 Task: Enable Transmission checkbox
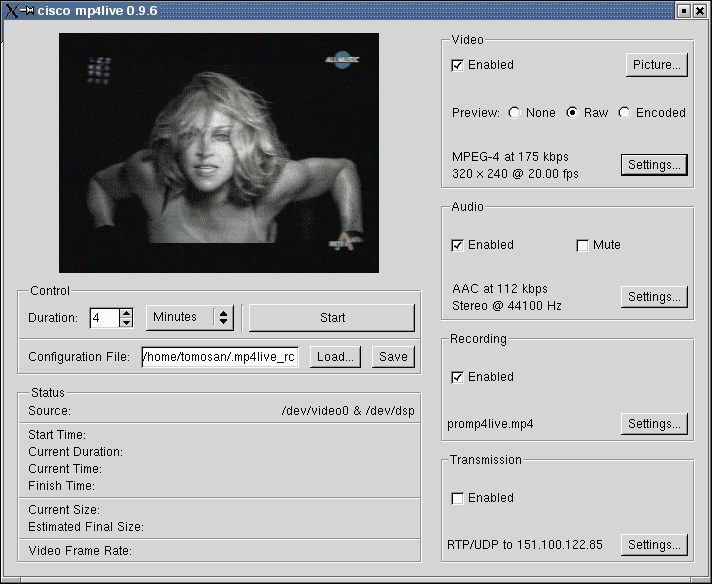click(458, 498)
